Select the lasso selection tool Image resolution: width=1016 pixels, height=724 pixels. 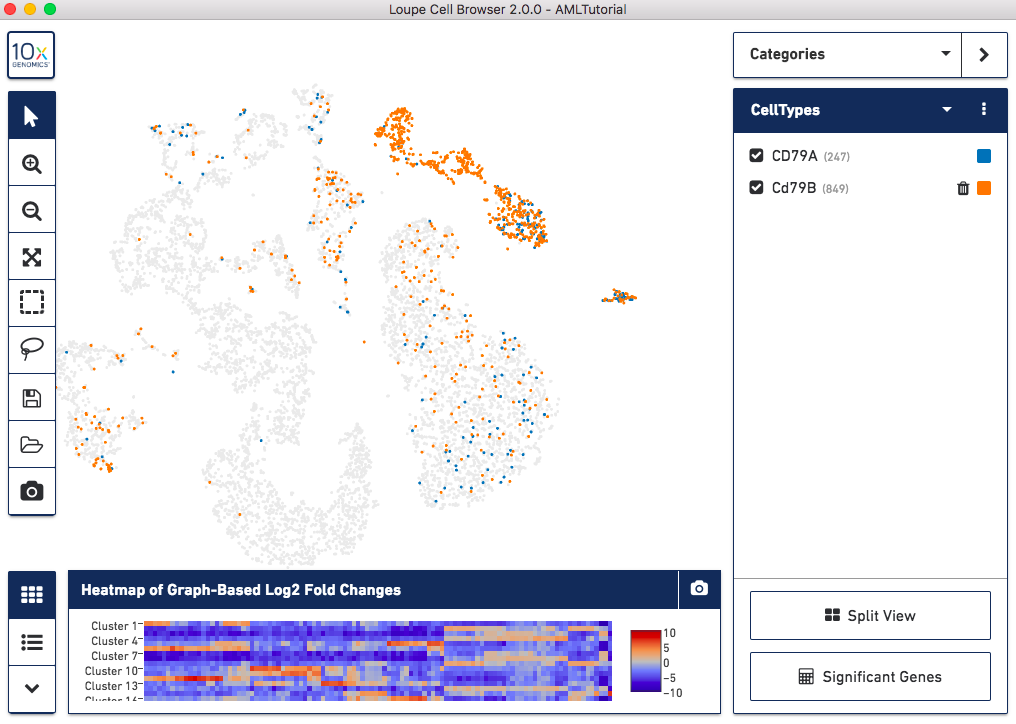[31, 349]
